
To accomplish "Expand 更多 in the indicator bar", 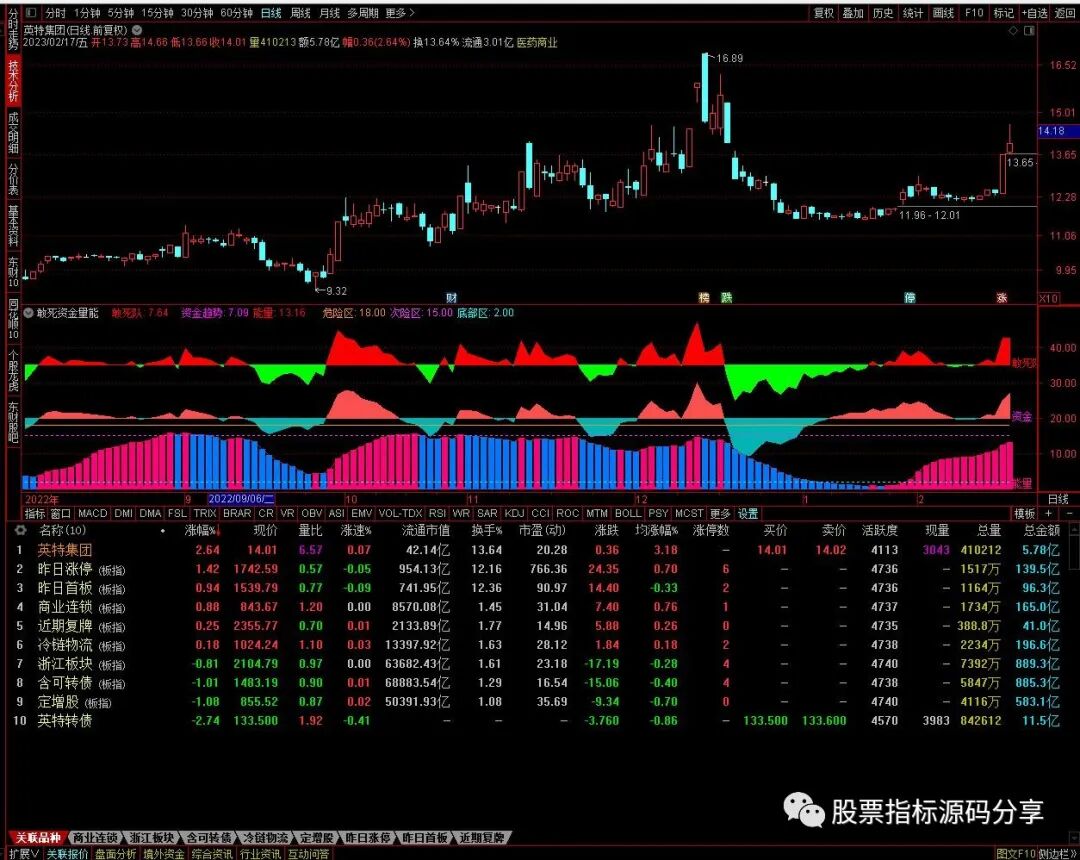I will [720, 514].
